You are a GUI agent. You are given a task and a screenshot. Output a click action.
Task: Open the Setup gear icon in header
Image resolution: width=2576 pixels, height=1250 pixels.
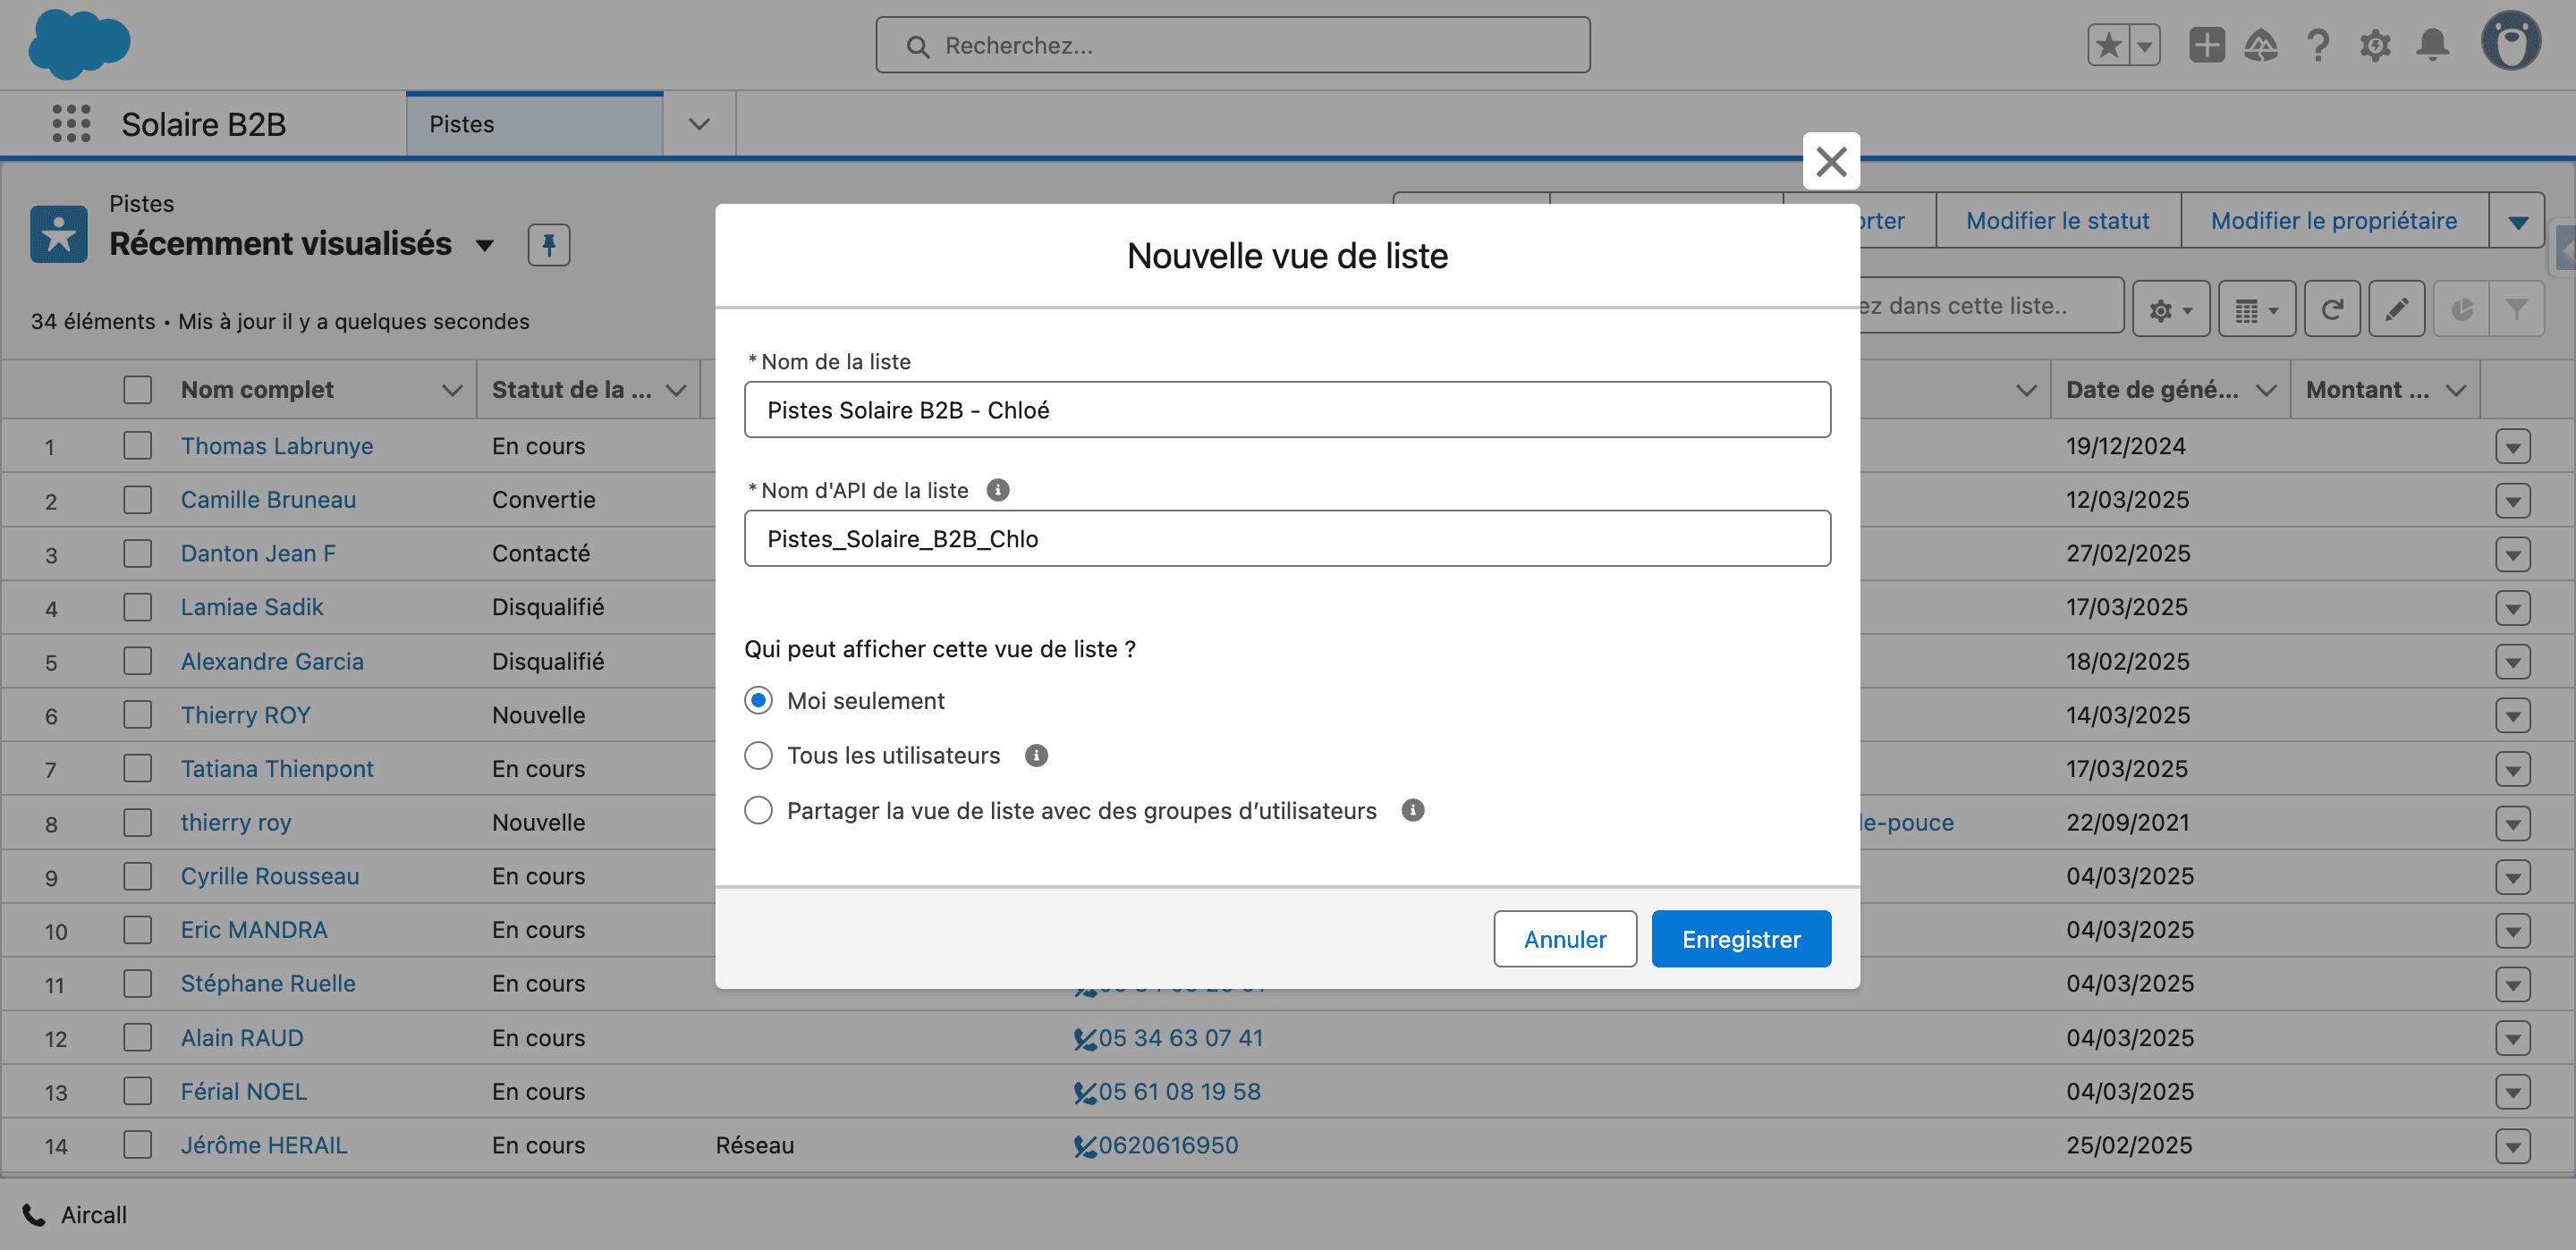(x=2375, y=45)
